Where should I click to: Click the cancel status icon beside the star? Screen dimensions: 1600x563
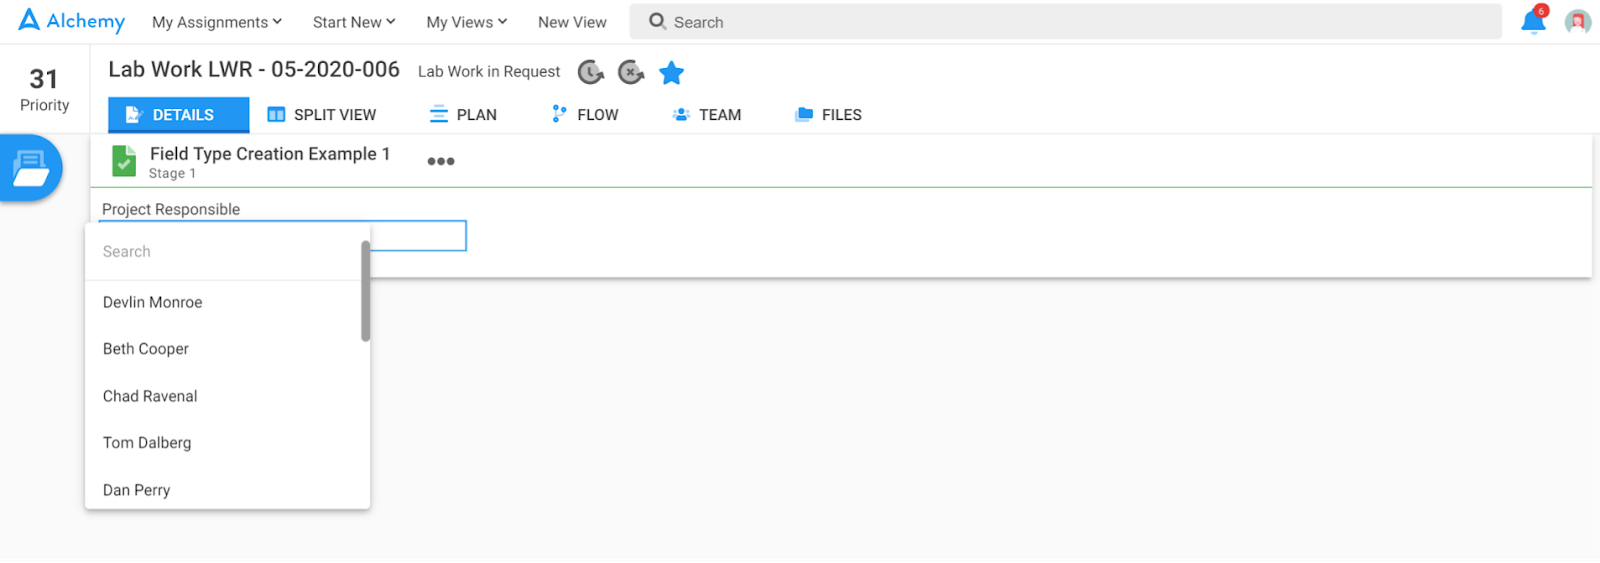(631, 72)
